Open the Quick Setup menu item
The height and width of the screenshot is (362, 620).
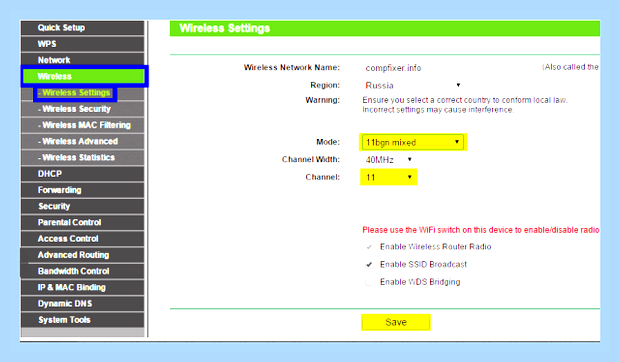tap(83, 28)
